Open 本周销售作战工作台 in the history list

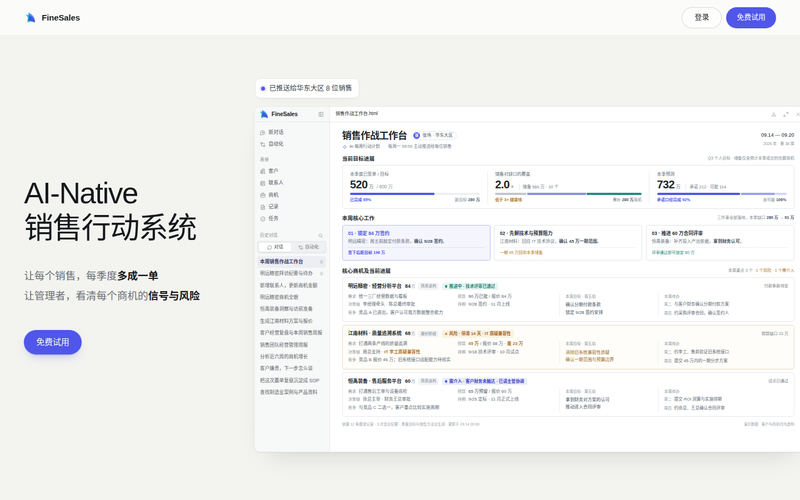(291, 262)
